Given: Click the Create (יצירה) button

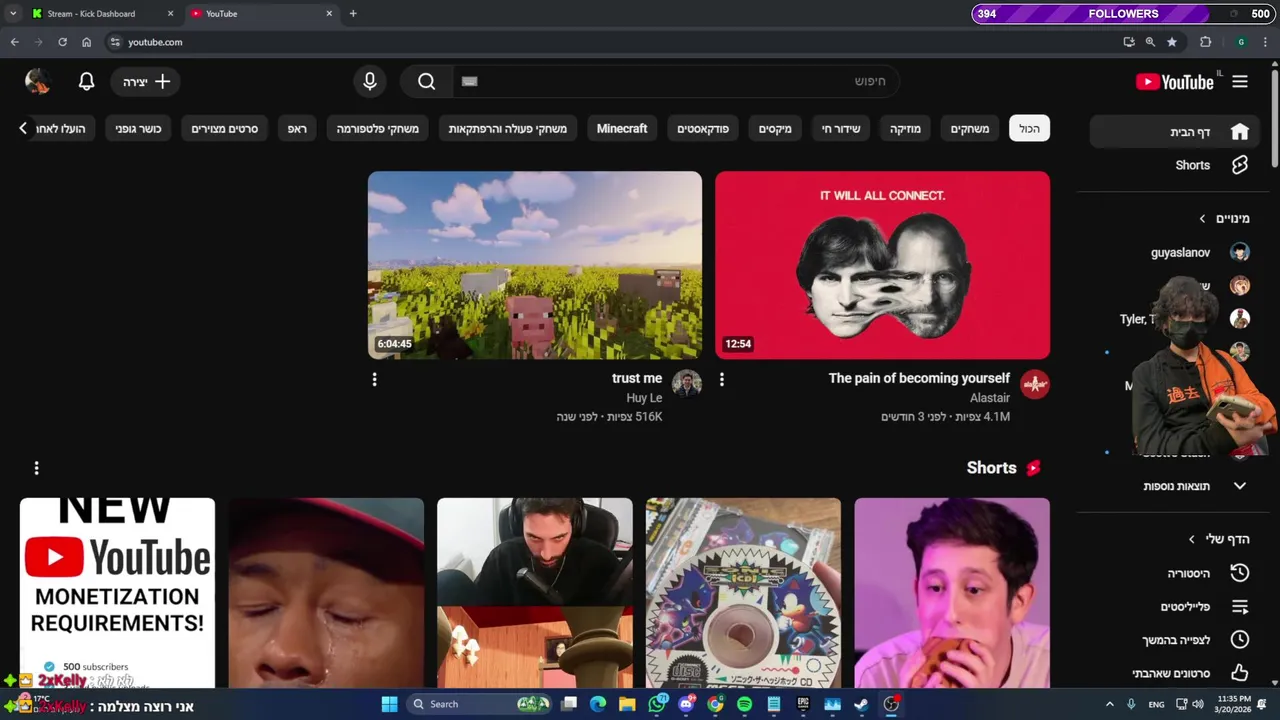Looking at the screenshot, I should [x=146, y=82].
